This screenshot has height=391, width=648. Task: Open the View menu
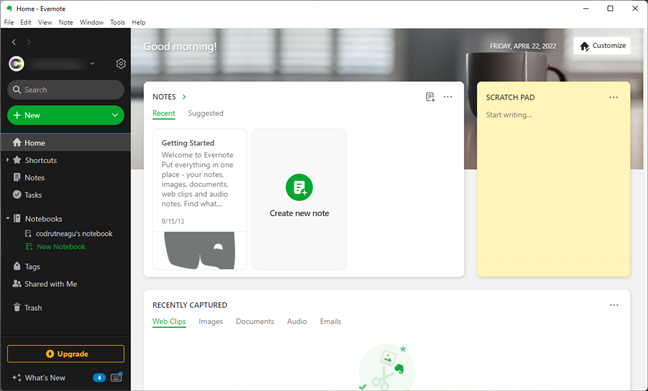45,22
